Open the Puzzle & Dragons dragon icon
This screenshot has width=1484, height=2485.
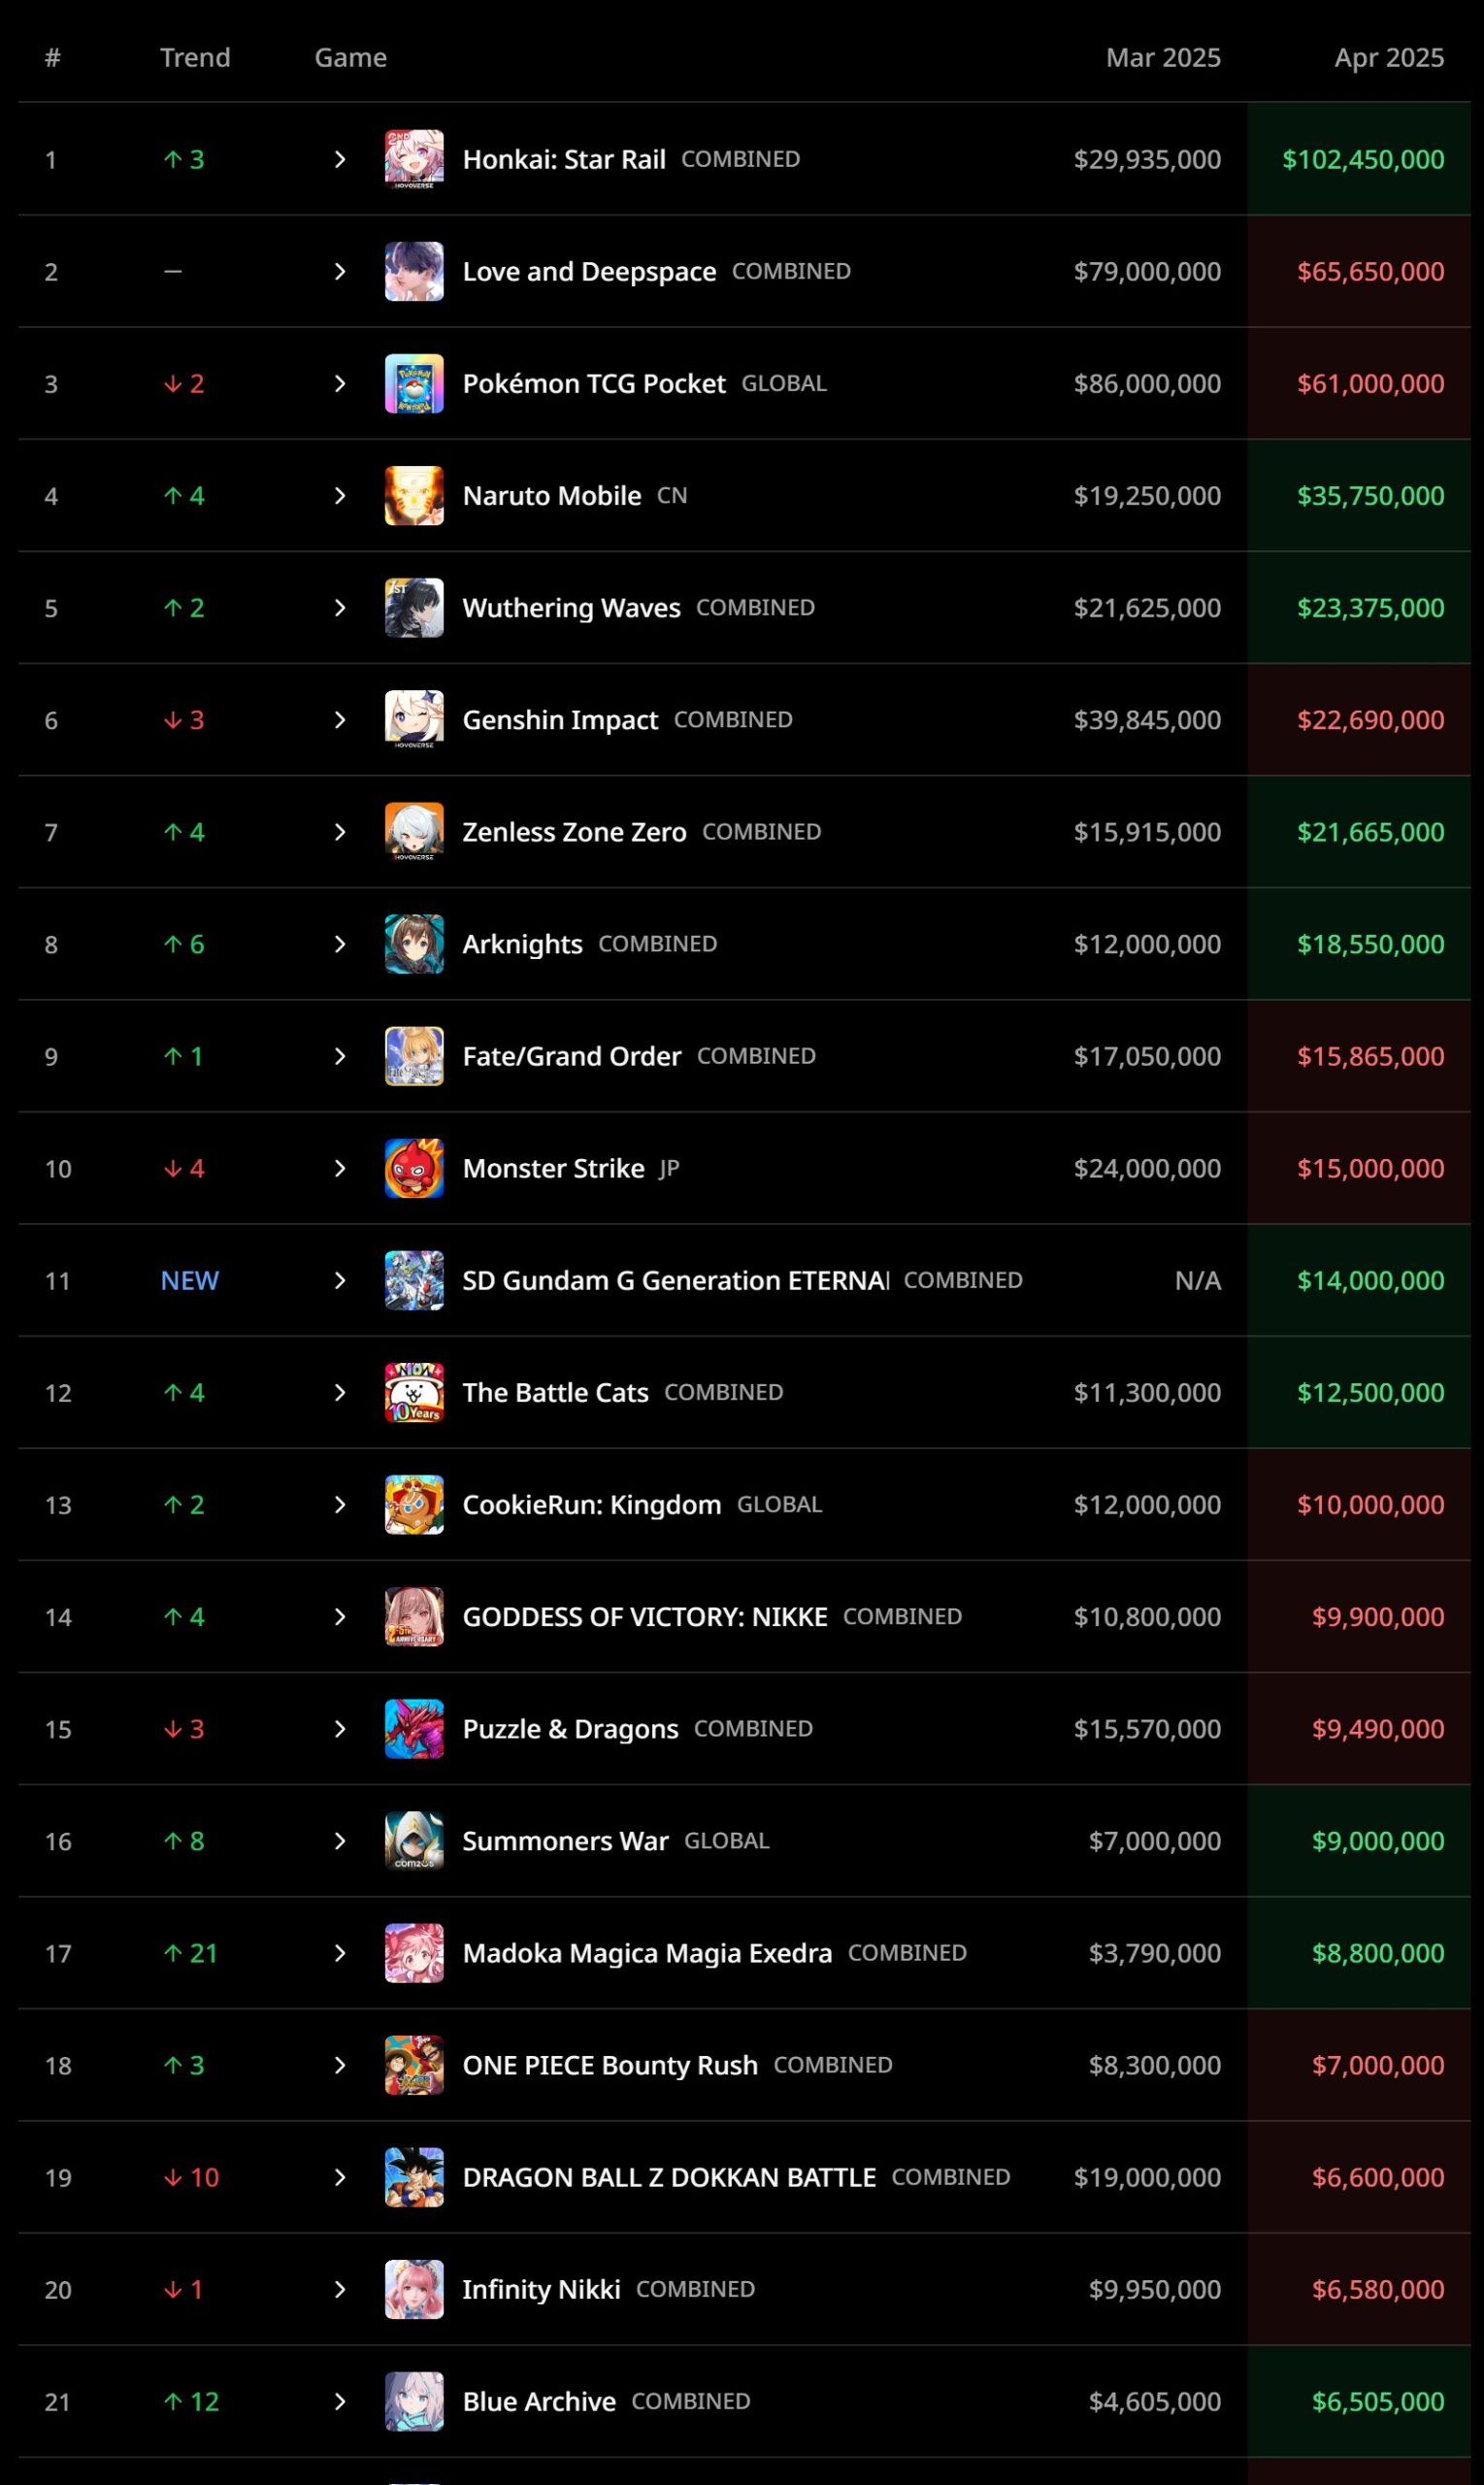(x=414, y=1728)
